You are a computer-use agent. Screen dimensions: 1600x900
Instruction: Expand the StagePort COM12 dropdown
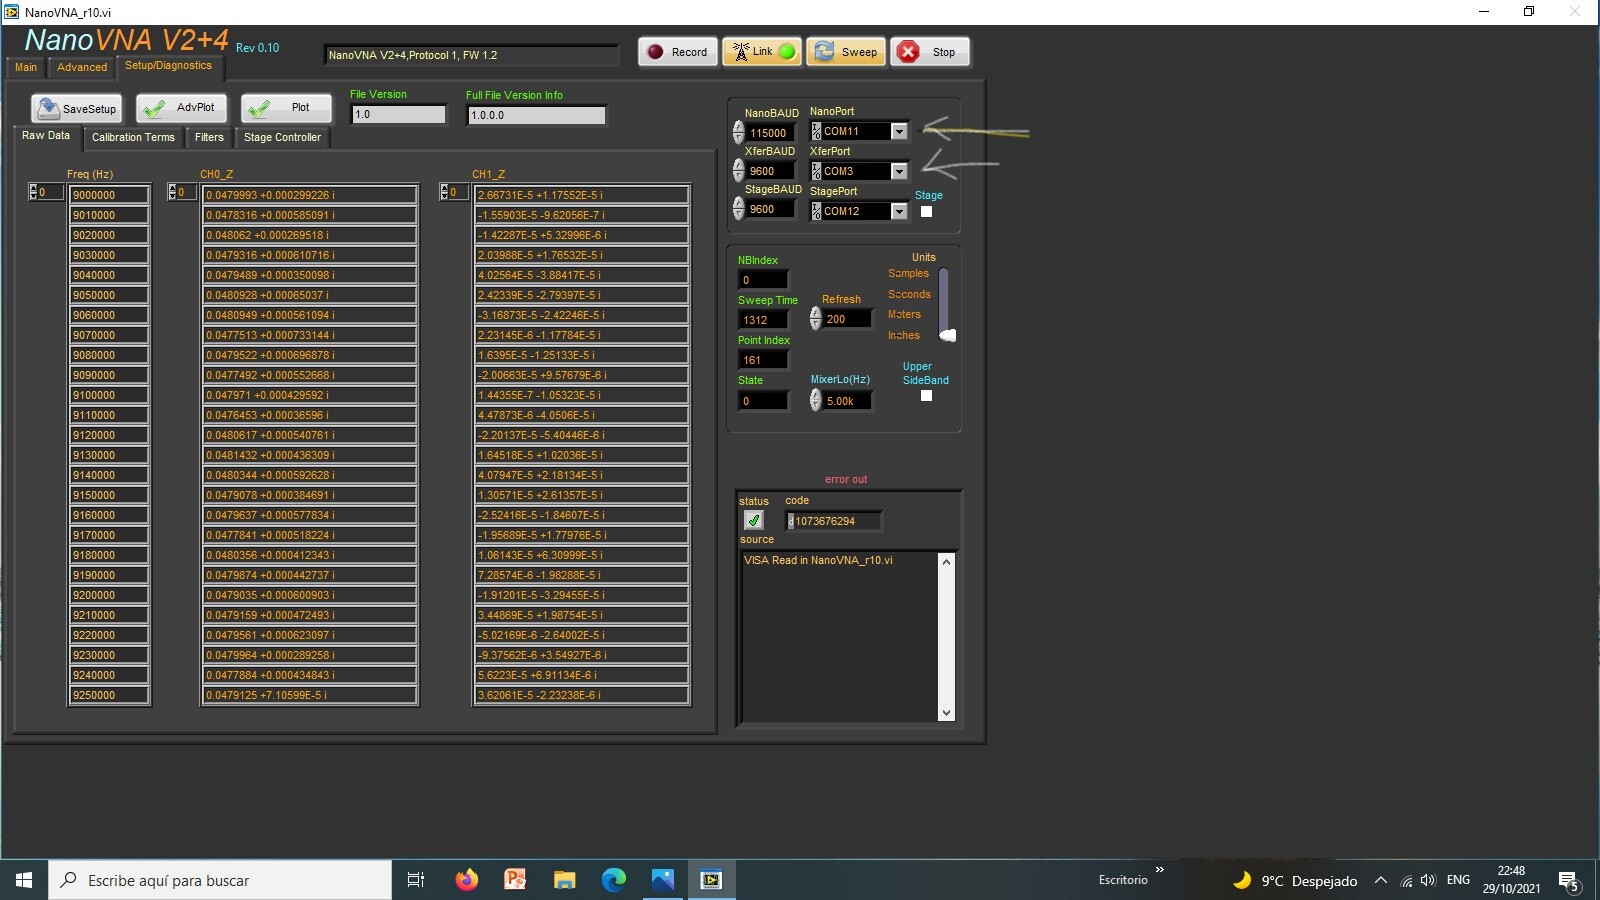pyautogui.click(x=899, y=211)
